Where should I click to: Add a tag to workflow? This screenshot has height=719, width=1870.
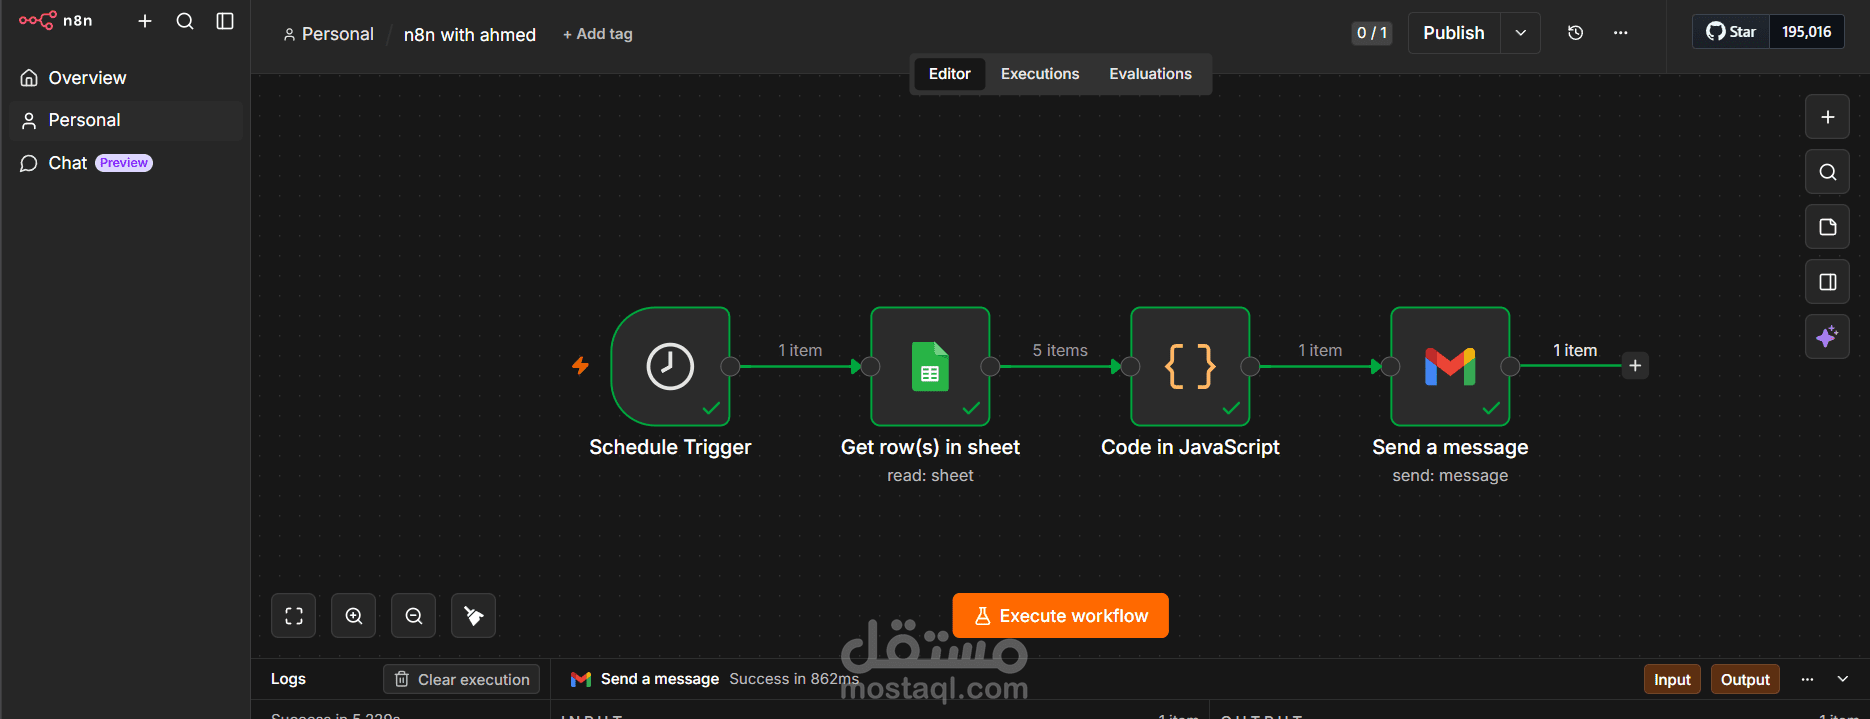point(598,34)
